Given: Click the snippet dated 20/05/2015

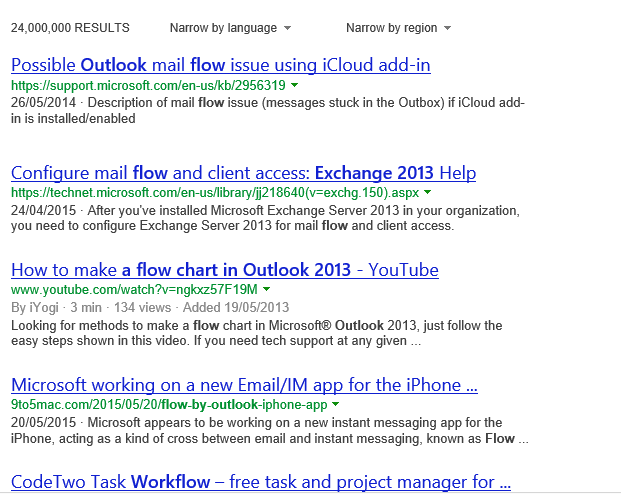Looking at the screenshot, I should click(268, 431).
